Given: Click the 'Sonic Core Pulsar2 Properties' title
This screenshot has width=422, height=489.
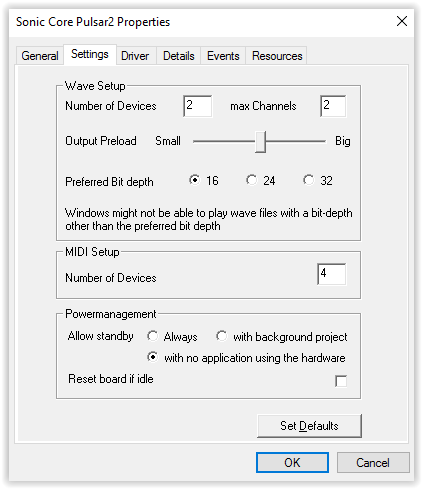Looking at the screenshot, I should click(93, 22).
